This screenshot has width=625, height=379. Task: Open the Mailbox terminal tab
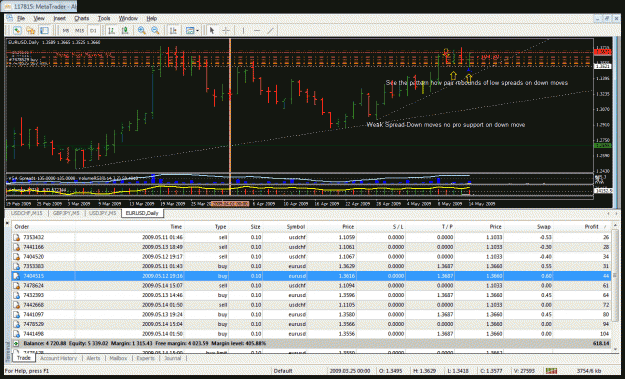coord(118,358)
